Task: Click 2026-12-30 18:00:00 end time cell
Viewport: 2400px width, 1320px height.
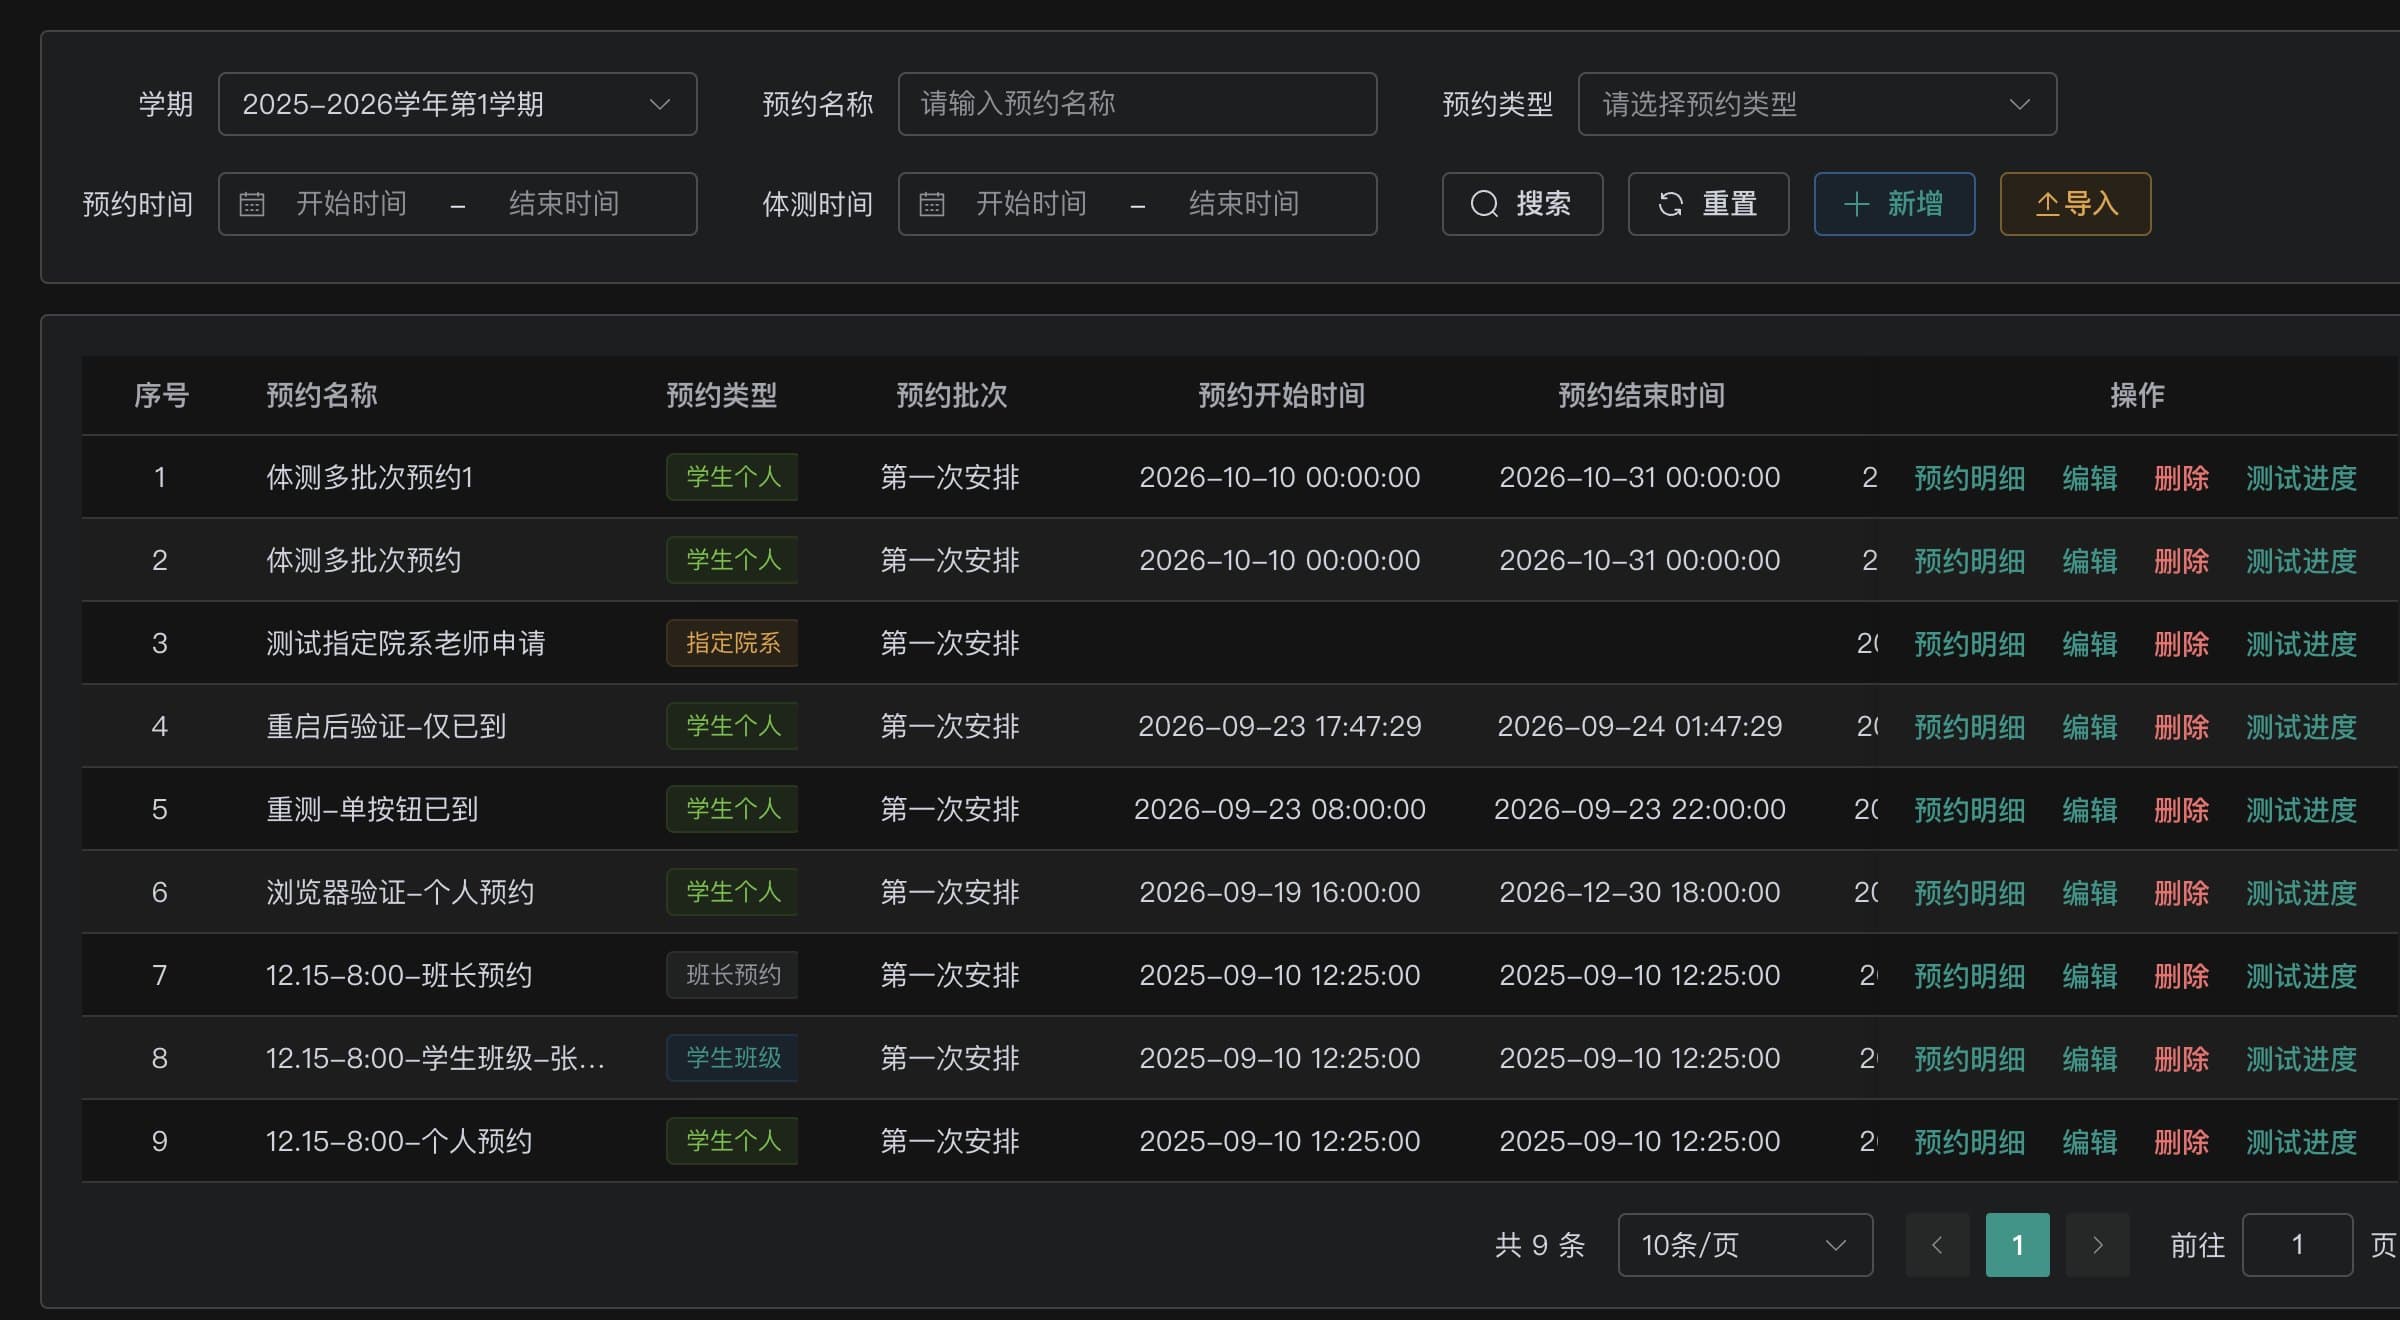Action: click(1639, 892)
